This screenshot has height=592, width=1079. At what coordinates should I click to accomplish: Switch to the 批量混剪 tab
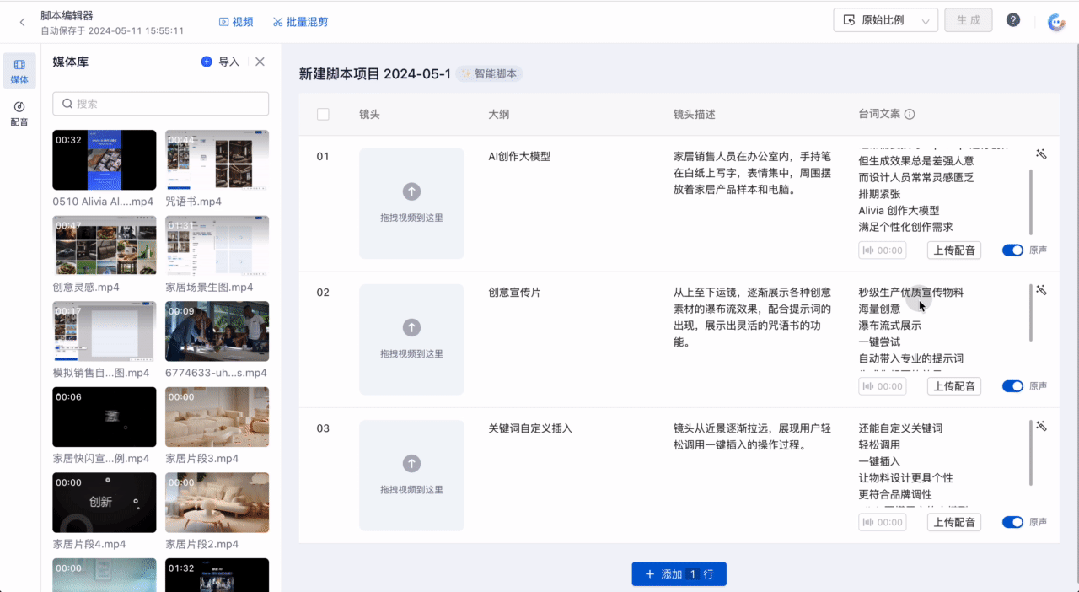point(300,22)
